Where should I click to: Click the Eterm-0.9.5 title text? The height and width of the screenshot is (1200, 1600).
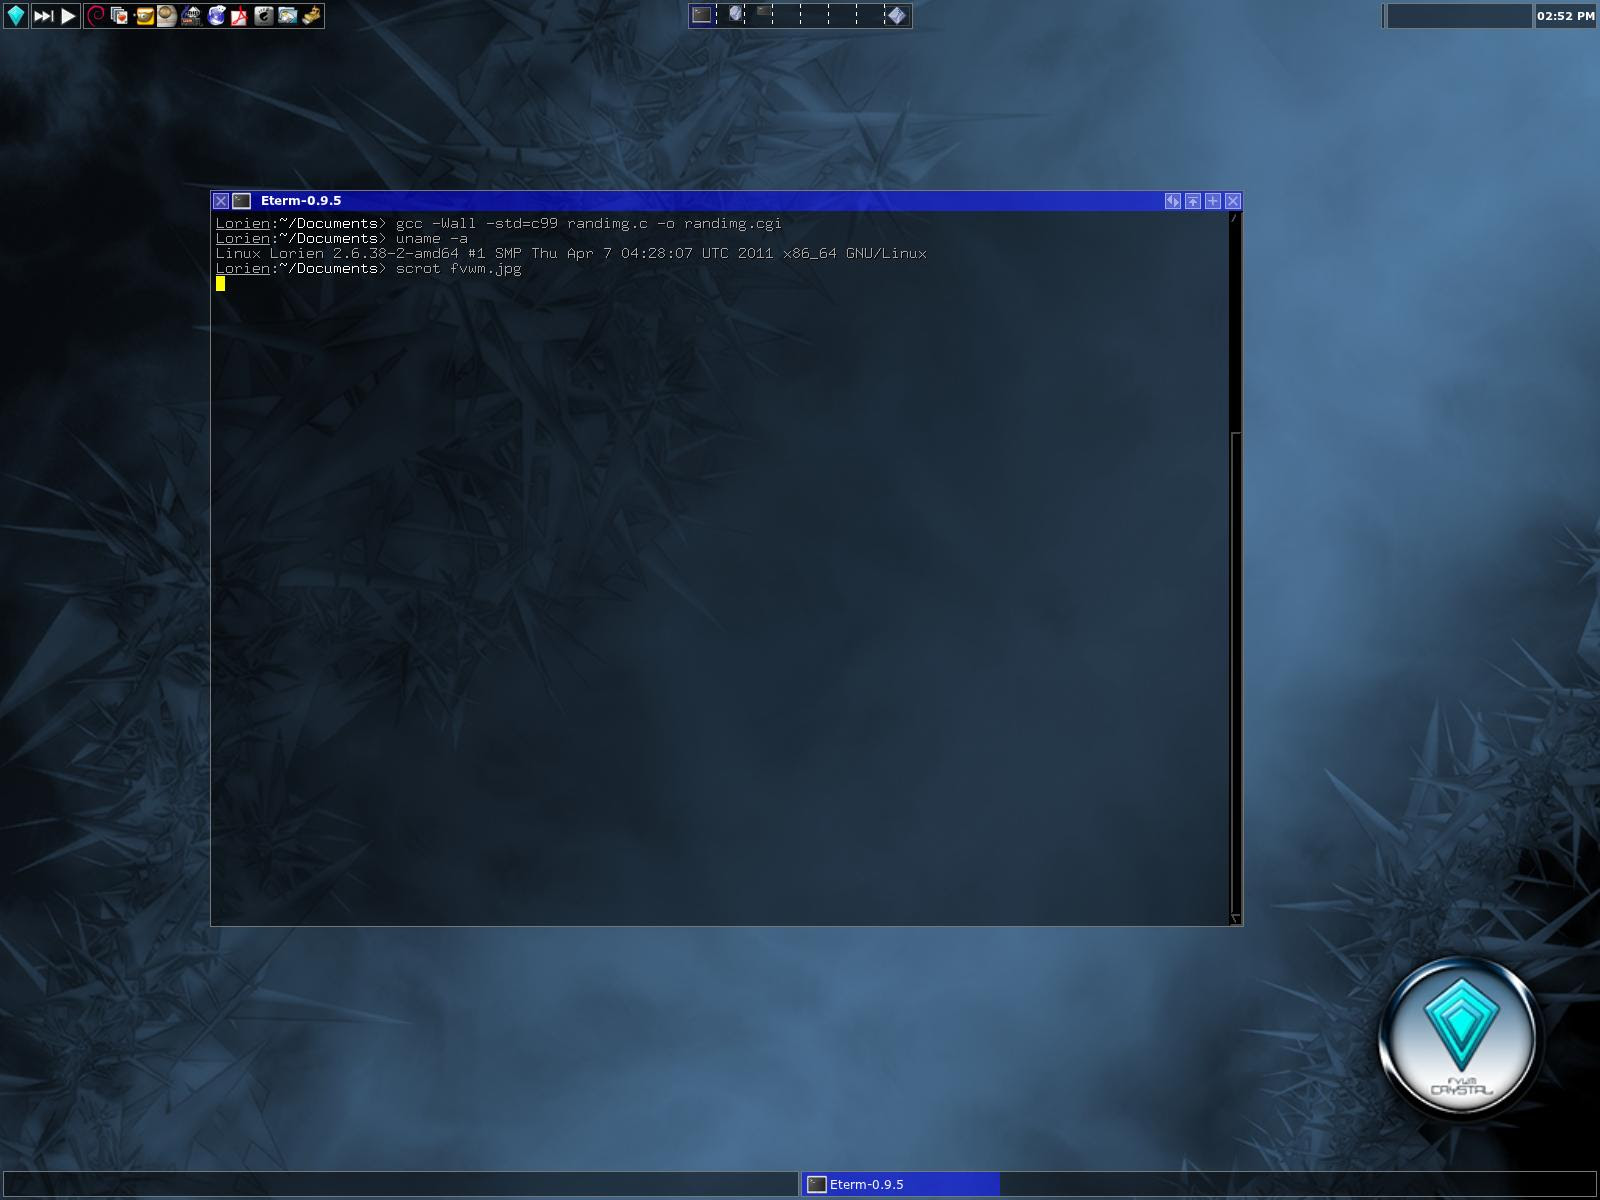point(301,201)
